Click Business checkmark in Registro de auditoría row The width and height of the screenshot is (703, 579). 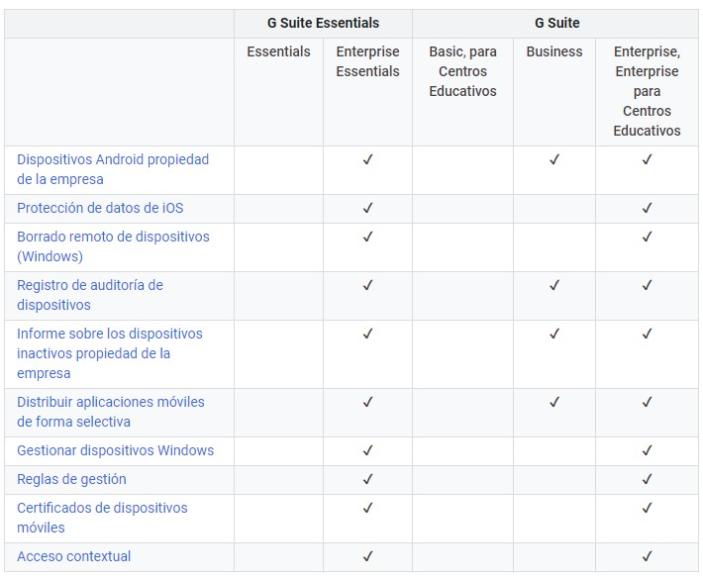tap(554, 286)
